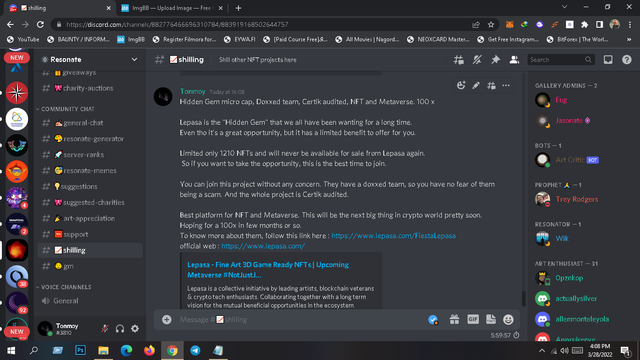Open the lepasa.com/FiestaLepasa link
Viewport: 640px width, 360px height.
click(393, 236)
